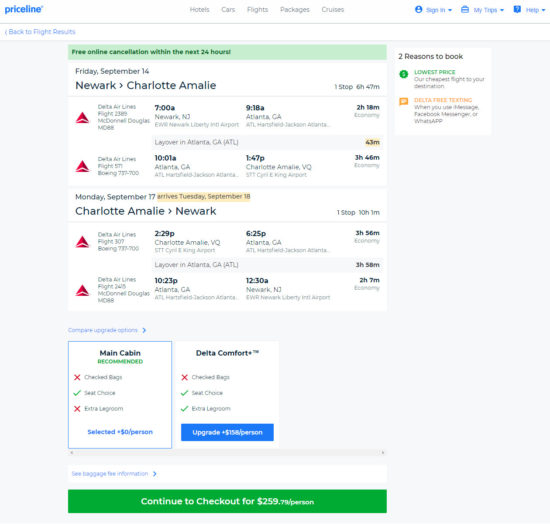The height and width of the screenshot is (524, 550).
Task: Click the Priceline logo
Action: click(24, 9)
